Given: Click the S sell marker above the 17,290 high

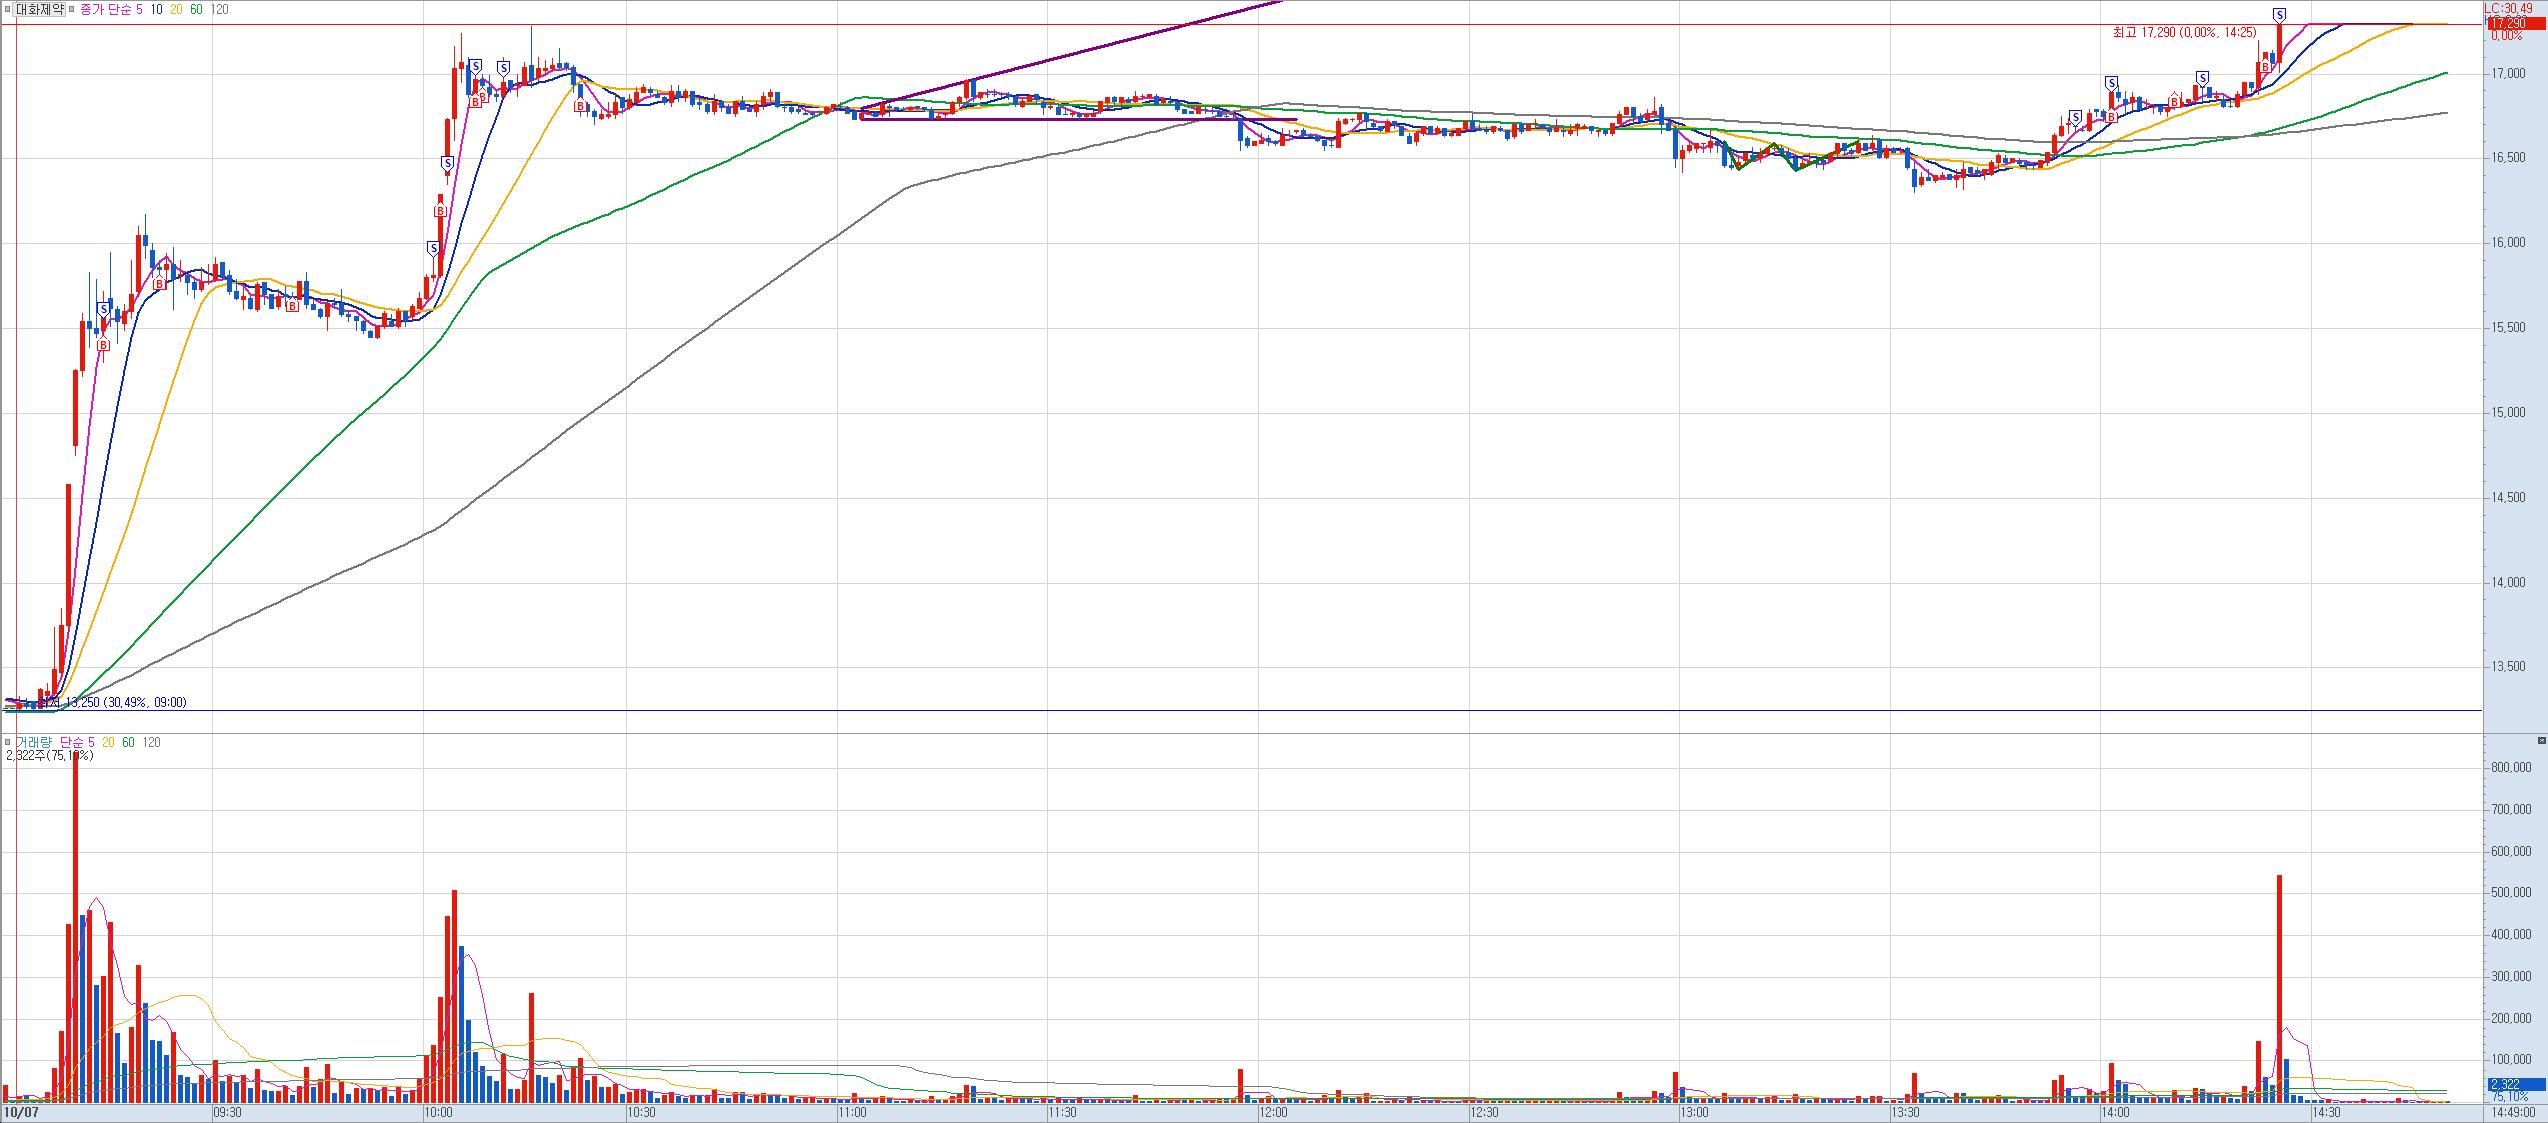Looking at the screenshot, I should (2279, 15).
